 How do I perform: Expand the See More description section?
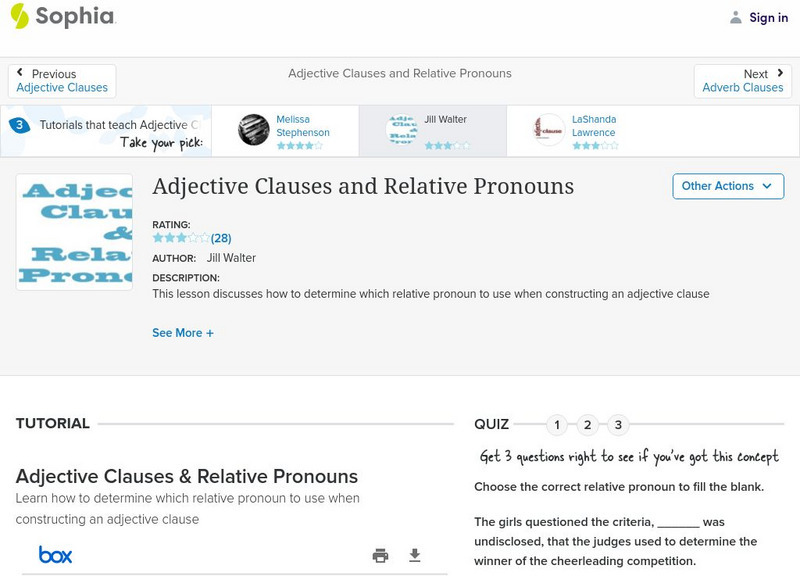point(183,333)
